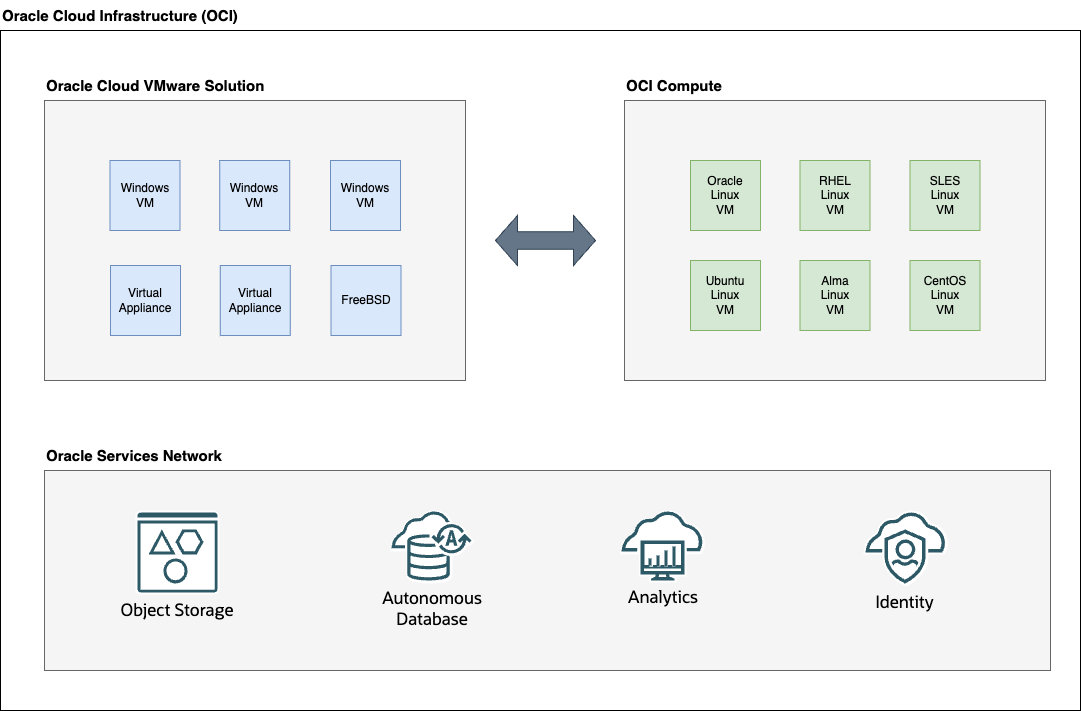Select the middle Windows VM box
This screenshot has height=711, width=1081.
pos(255,195)
